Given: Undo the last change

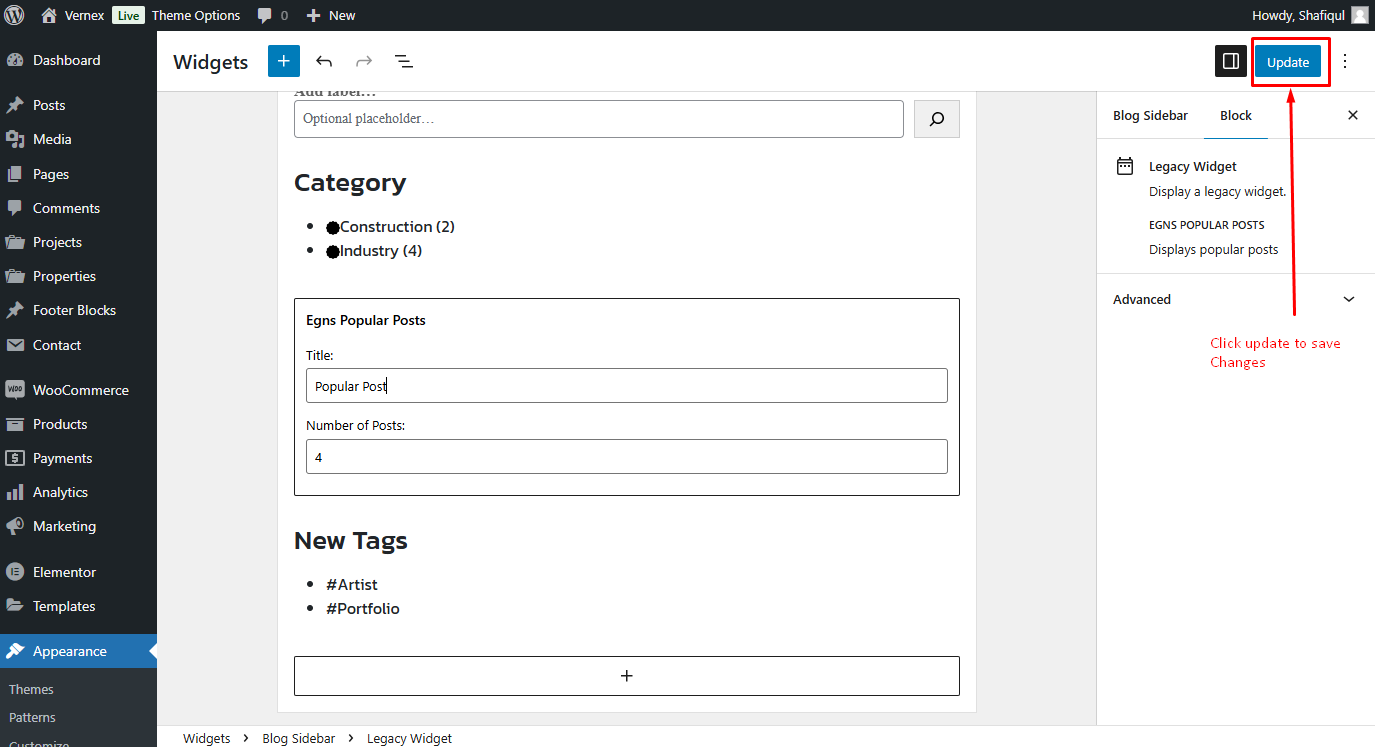Looking at the screenshot, I should click(324, 61).
